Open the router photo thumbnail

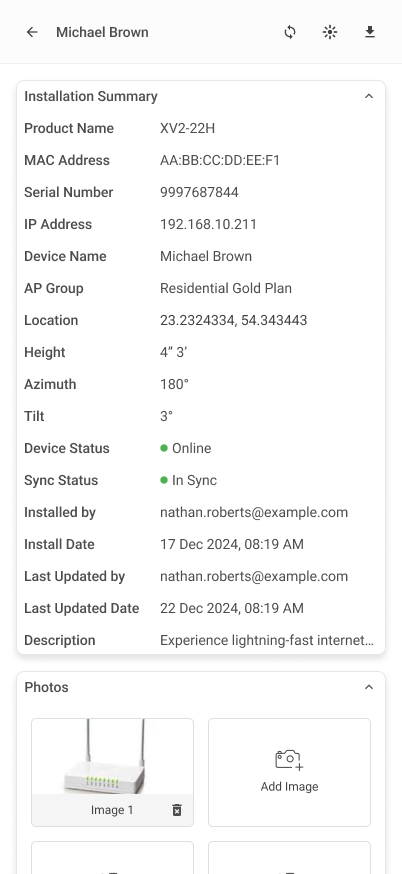(x=113, y=756)
